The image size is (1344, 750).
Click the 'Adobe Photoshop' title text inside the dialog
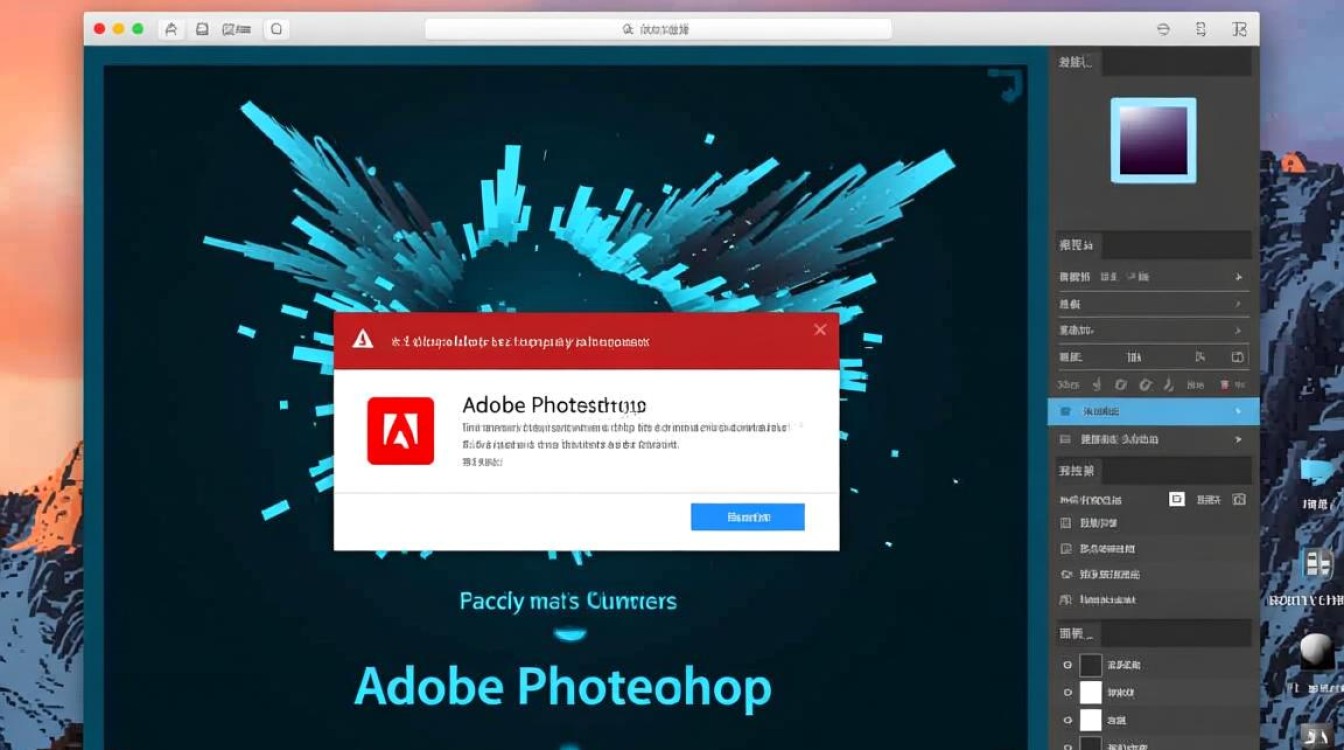pos(554,405)
